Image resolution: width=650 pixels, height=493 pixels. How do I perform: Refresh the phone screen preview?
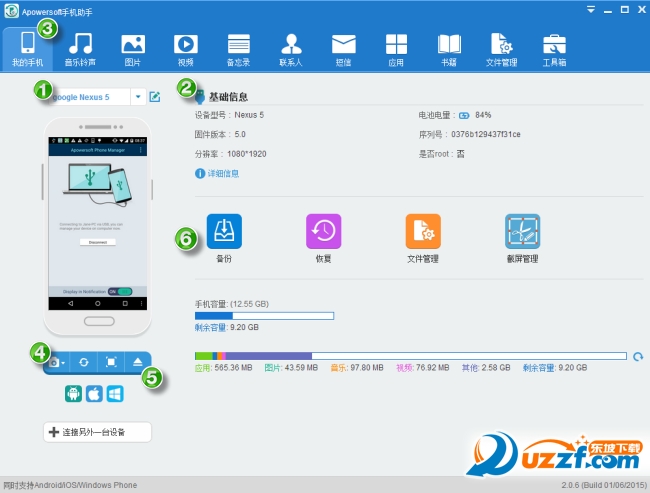point(84,362)
